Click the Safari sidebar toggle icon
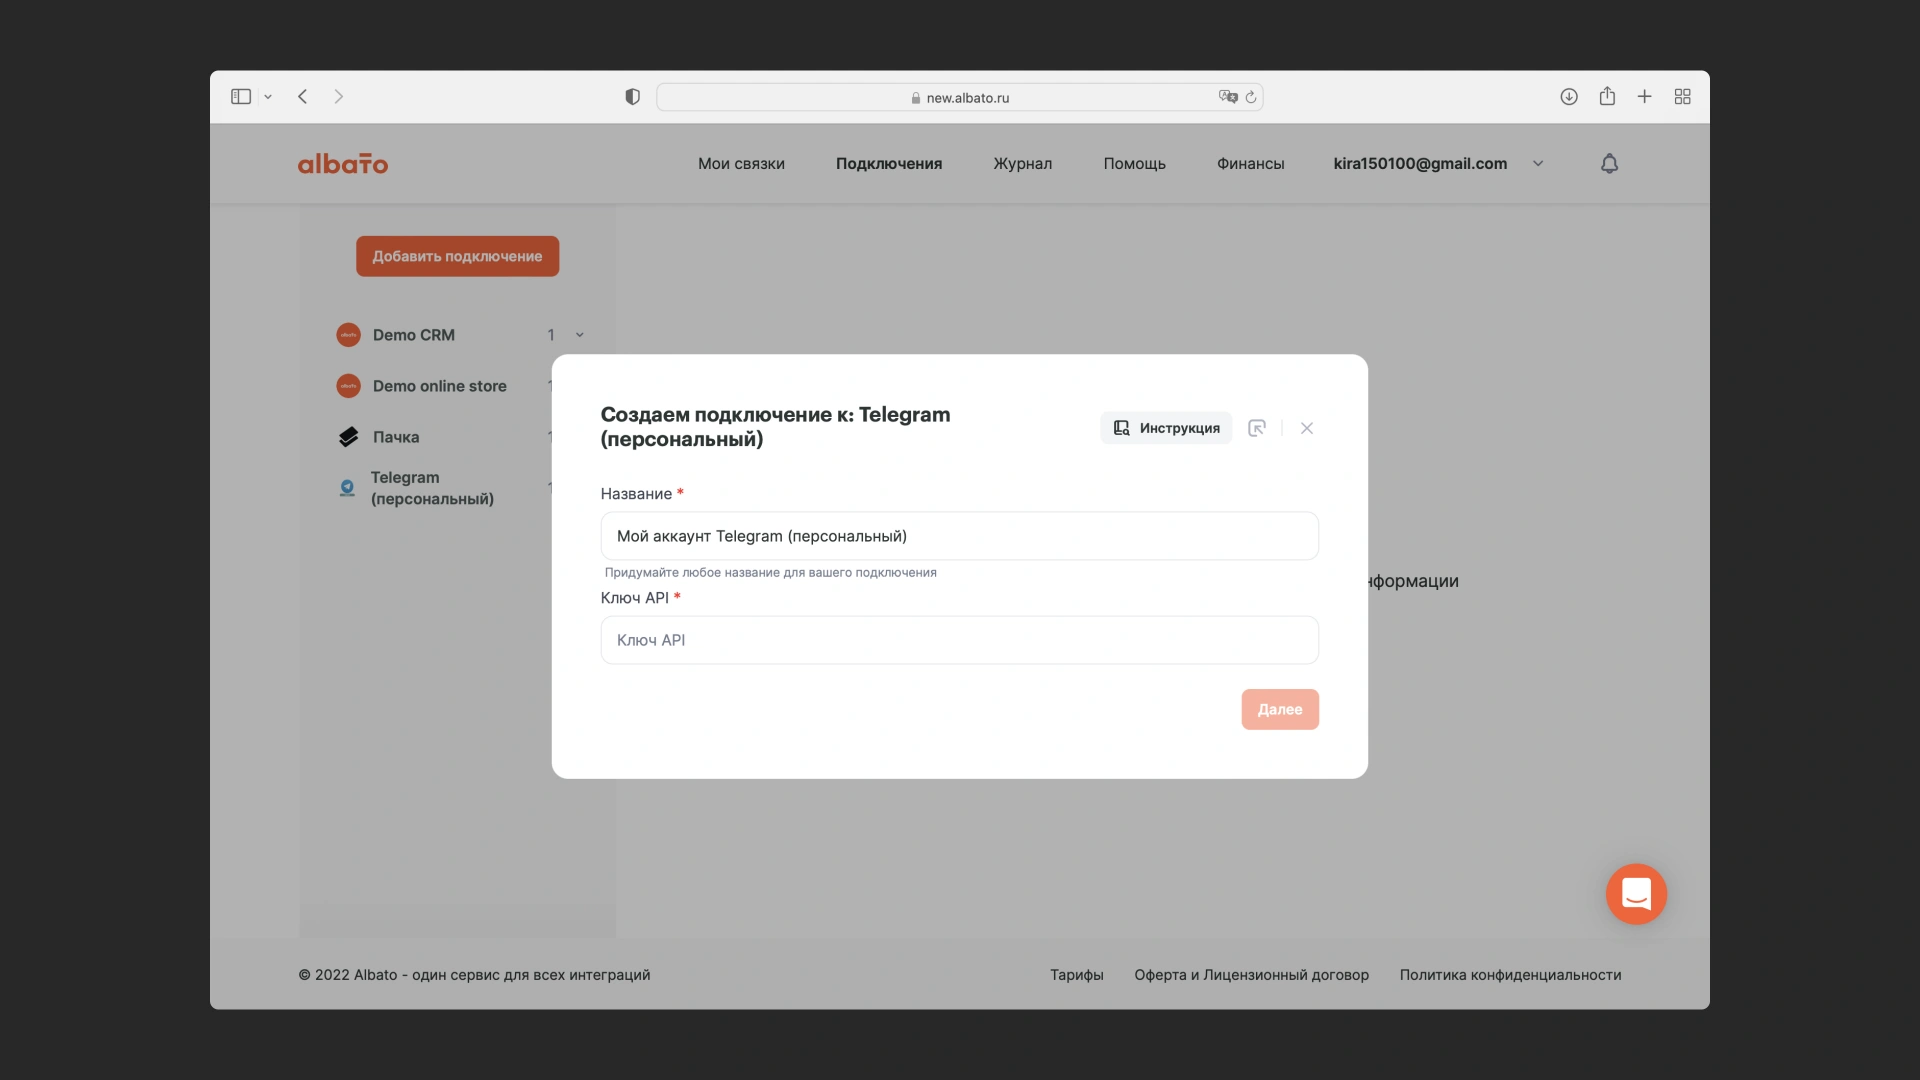This screenshot has height=1080, width=1920. (241, 97)
